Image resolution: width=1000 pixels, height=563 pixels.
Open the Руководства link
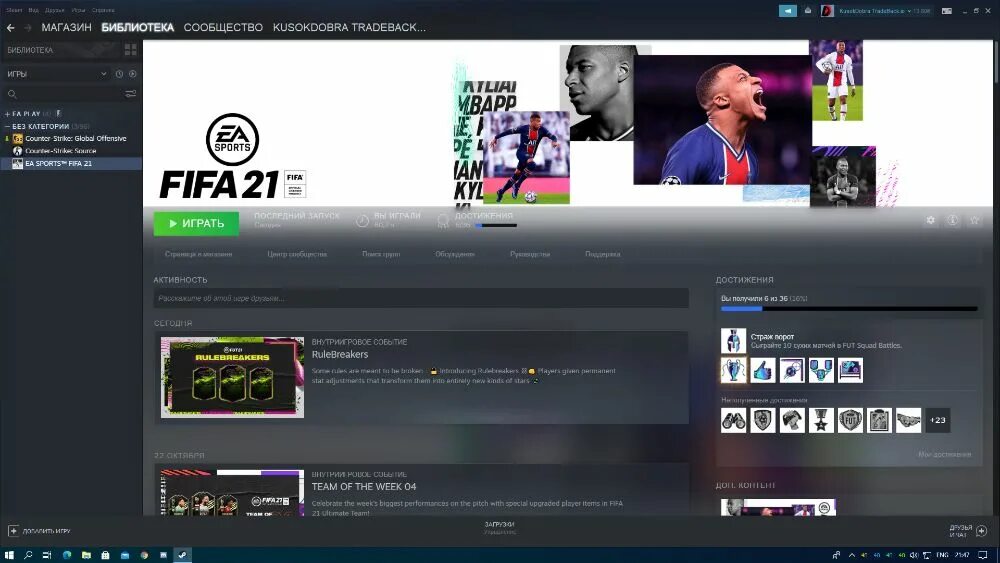(x=530, y=254)
